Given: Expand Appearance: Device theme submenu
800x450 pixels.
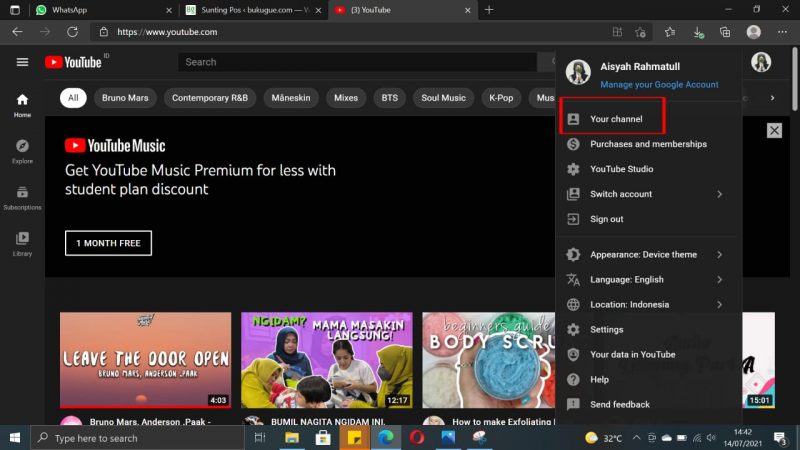Looking at the screenshot, I should 648,255.
